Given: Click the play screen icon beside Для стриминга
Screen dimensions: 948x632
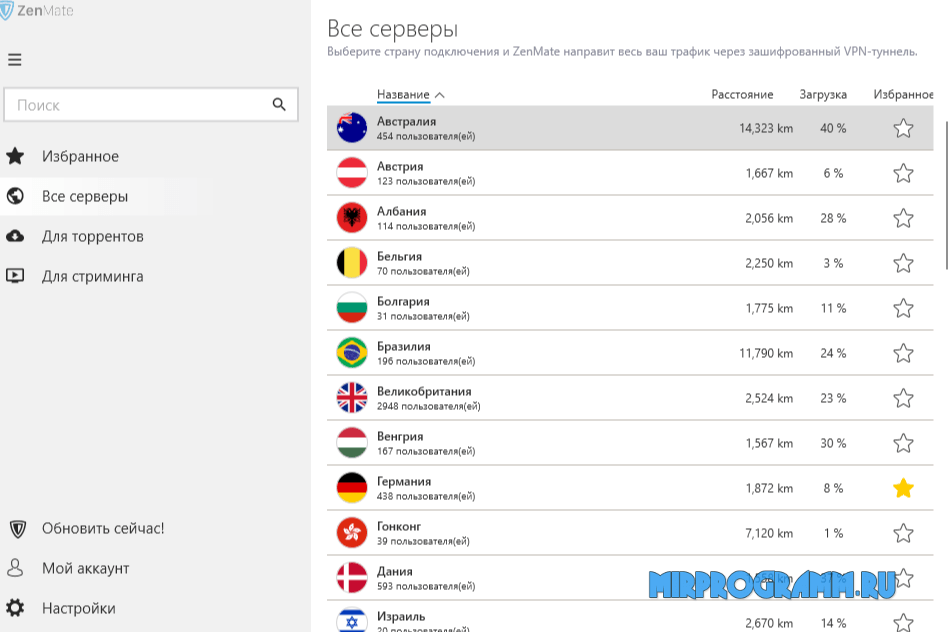Looking at the screenshot, I should pos(15,276).
